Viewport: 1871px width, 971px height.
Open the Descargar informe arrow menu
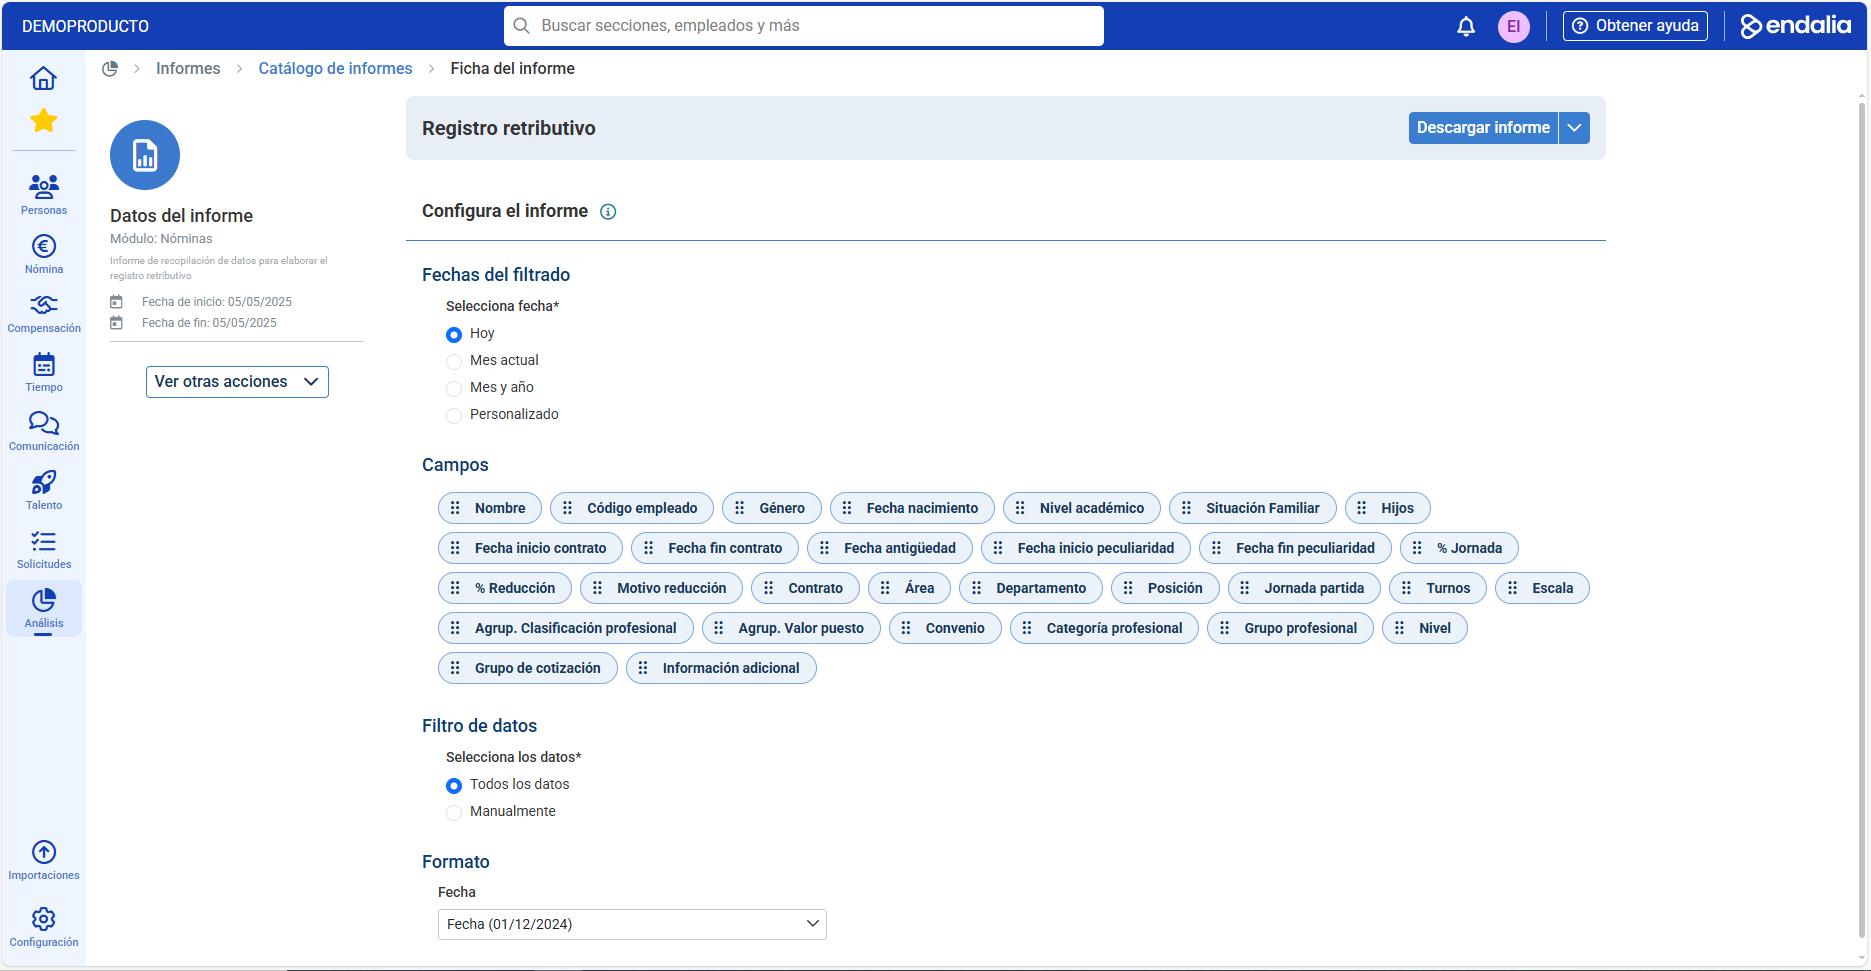point(1575,128)
